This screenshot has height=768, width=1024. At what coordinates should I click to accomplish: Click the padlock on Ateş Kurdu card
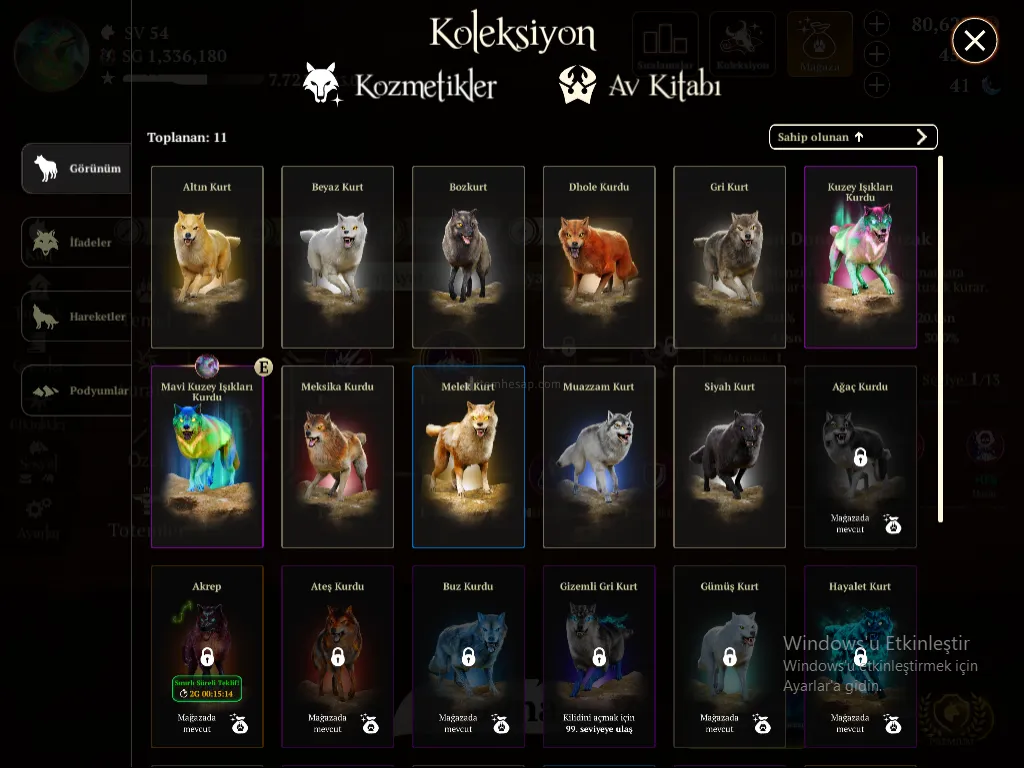click(338, 656)
